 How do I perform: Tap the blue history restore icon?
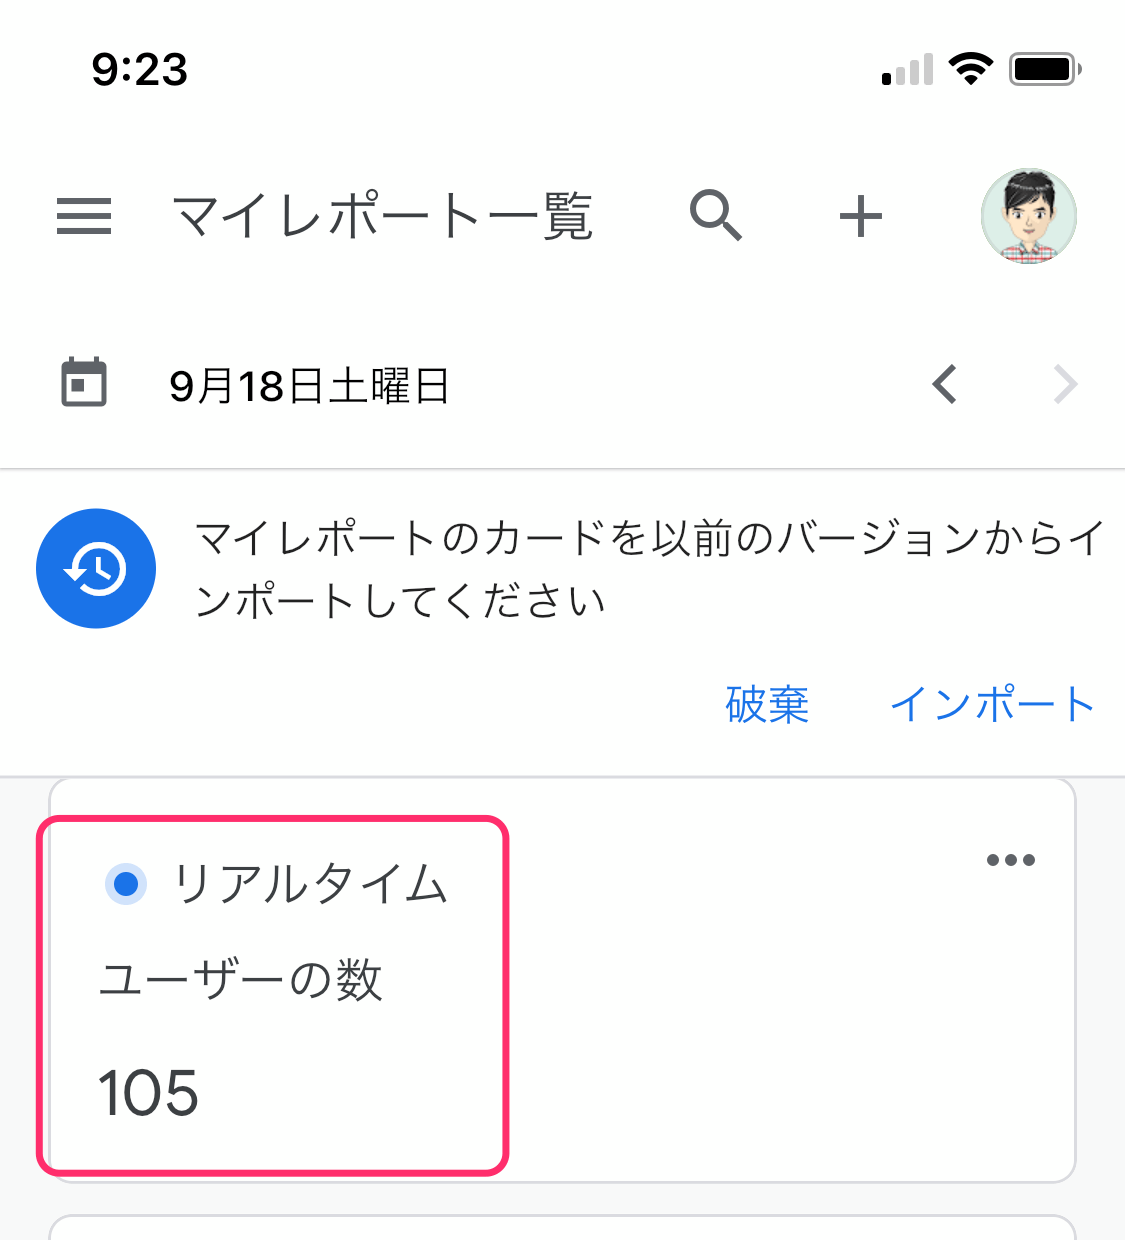[96, 569]
